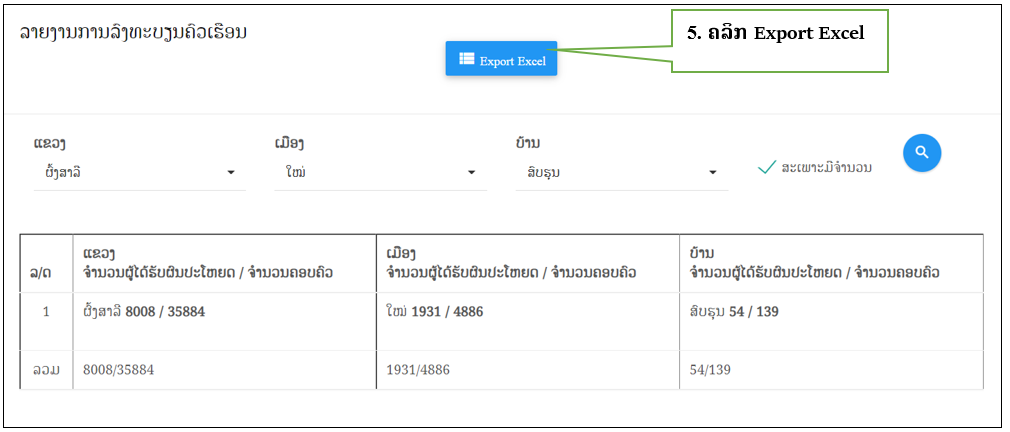Open the ບ້ານ dropdown showing ສິບຮຸນ
This screenshot has height=432, width=1010.
620,172
